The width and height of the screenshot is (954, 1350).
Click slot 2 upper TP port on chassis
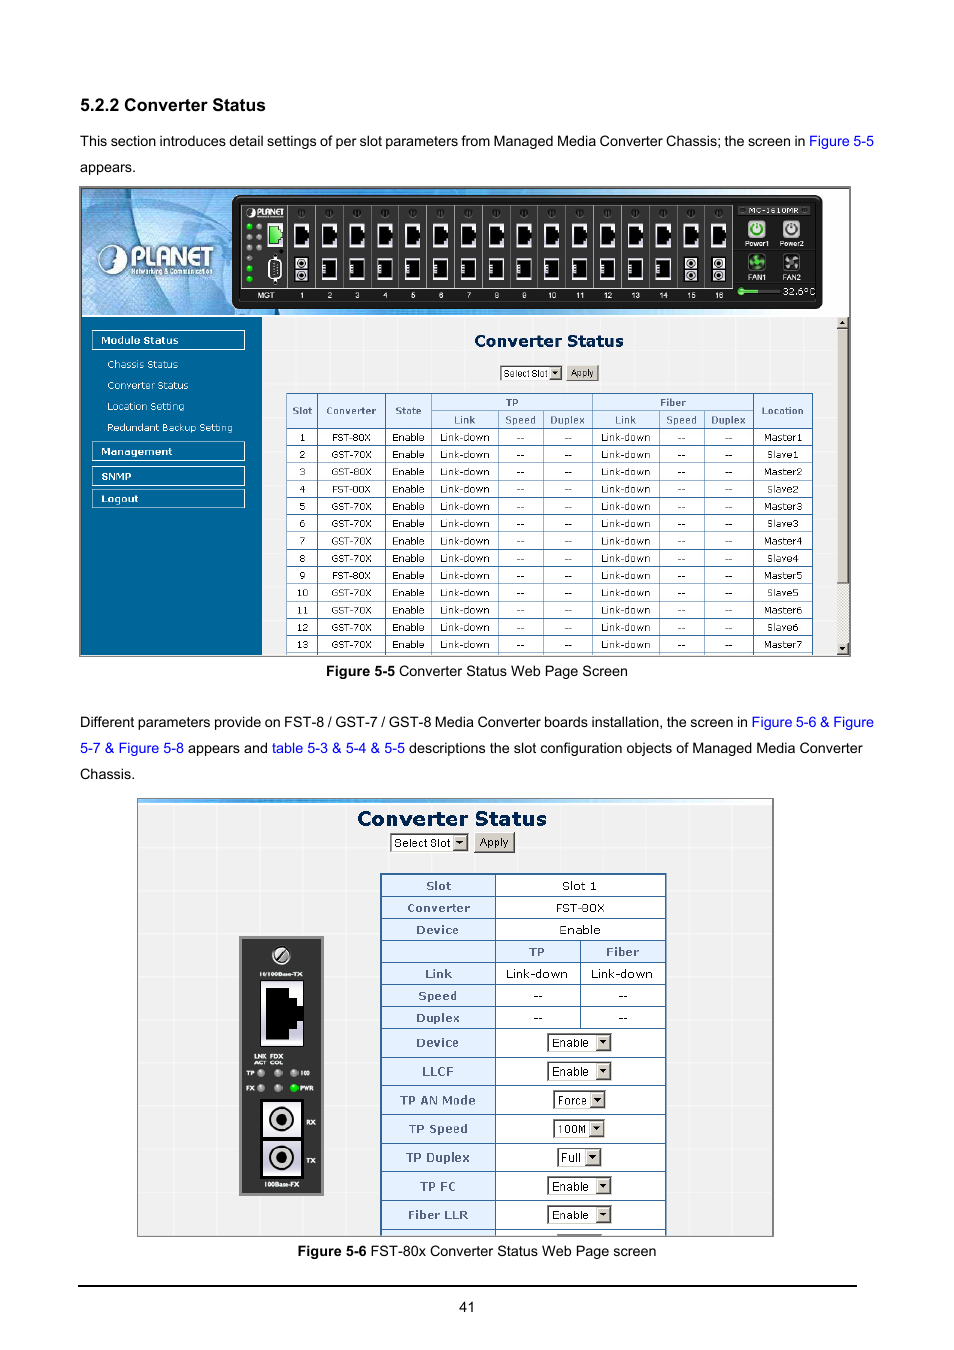(x=329, y=235)
